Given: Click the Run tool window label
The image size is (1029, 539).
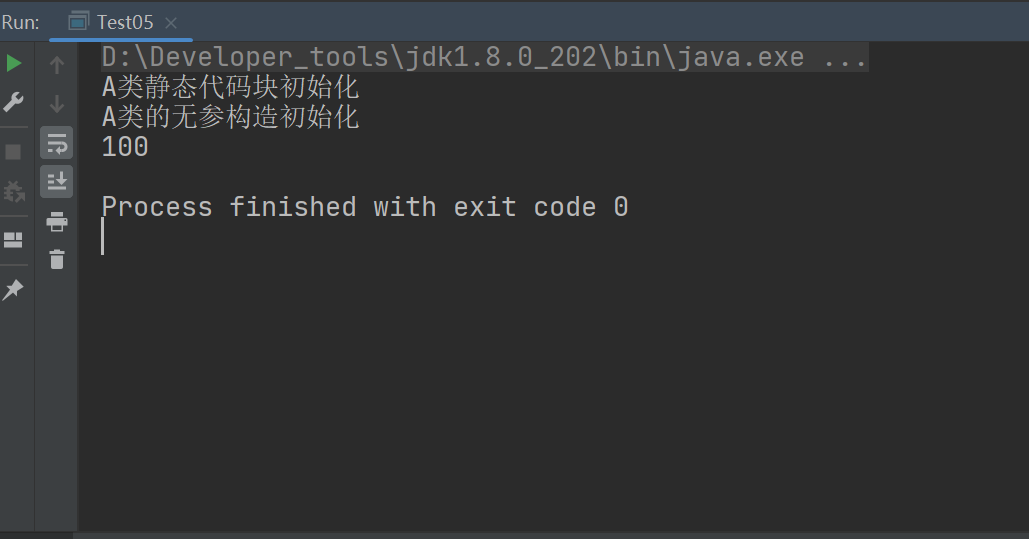Looking at the screenshot, I should point(20,22).
